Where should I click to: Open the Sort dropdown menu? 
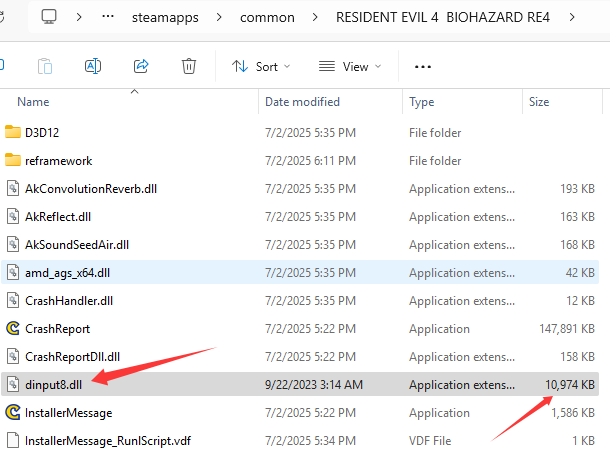[261, 66]
